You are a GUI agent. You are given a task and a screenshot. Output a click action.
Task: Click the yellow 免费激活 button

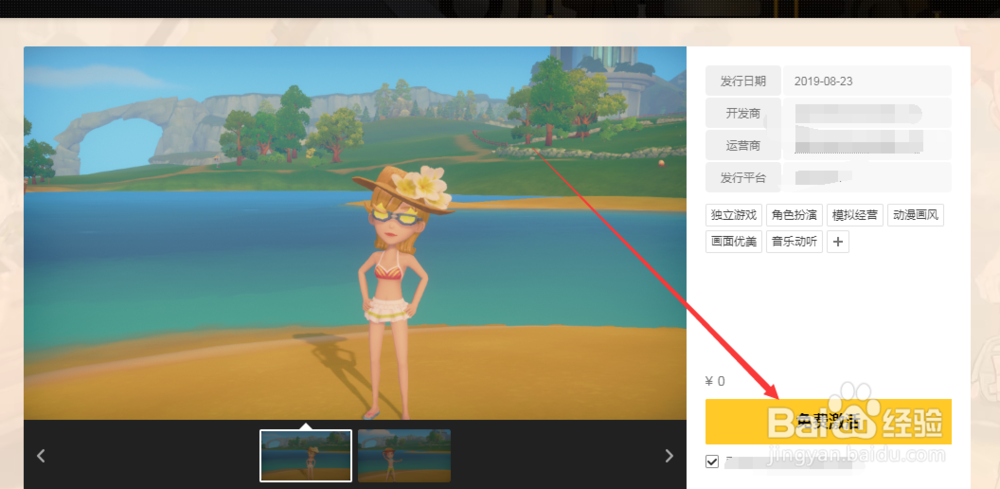pyautogui.click(x=828, y=421)
